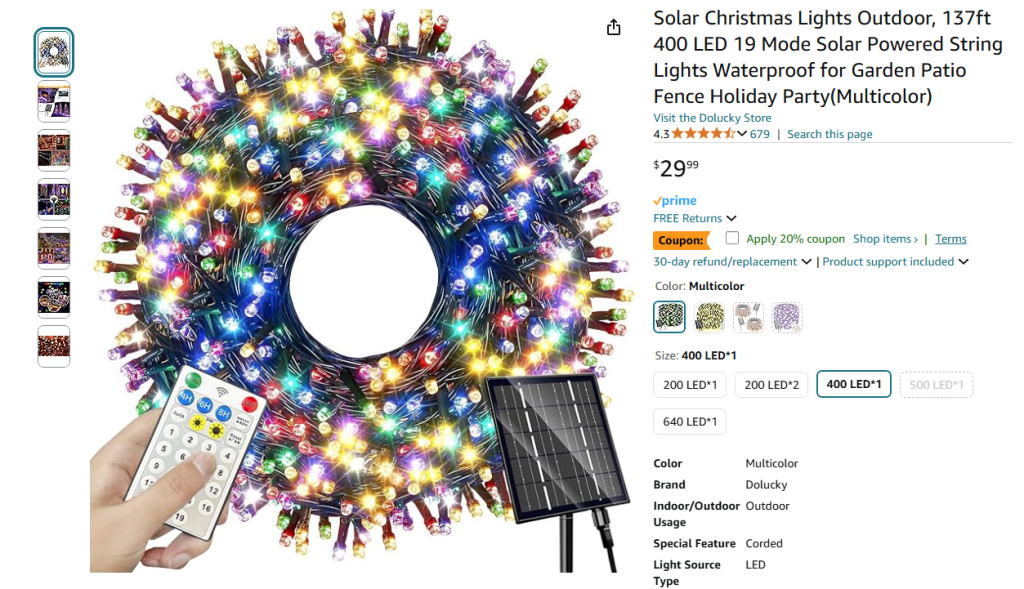Choose the 200 LED*1 size option
Screen dimensions: 1024x589
coord(690,385)
